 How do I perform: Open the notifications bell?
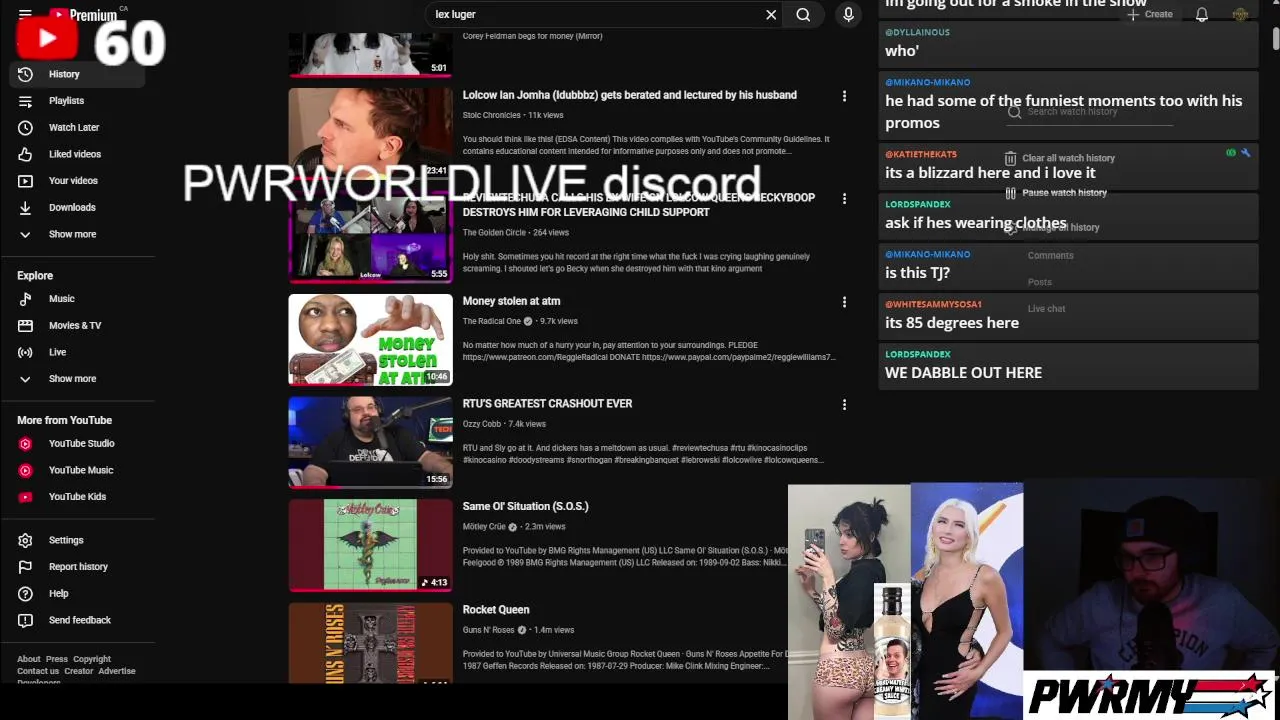(x=1202, y=14)
